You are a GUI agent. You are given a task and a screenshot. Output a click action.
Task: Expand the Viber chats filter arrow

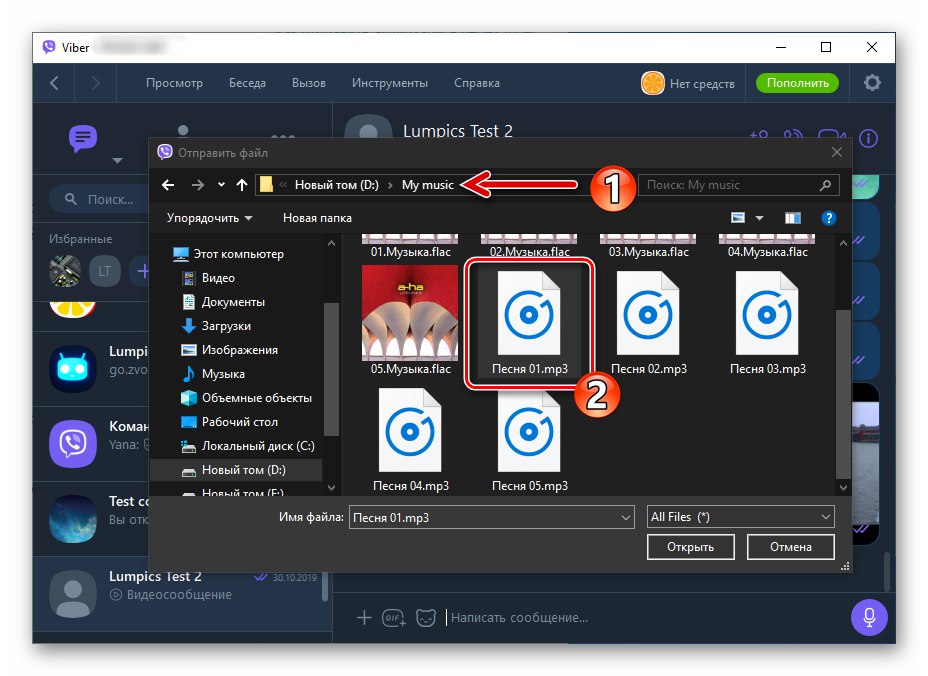point(117,160)
